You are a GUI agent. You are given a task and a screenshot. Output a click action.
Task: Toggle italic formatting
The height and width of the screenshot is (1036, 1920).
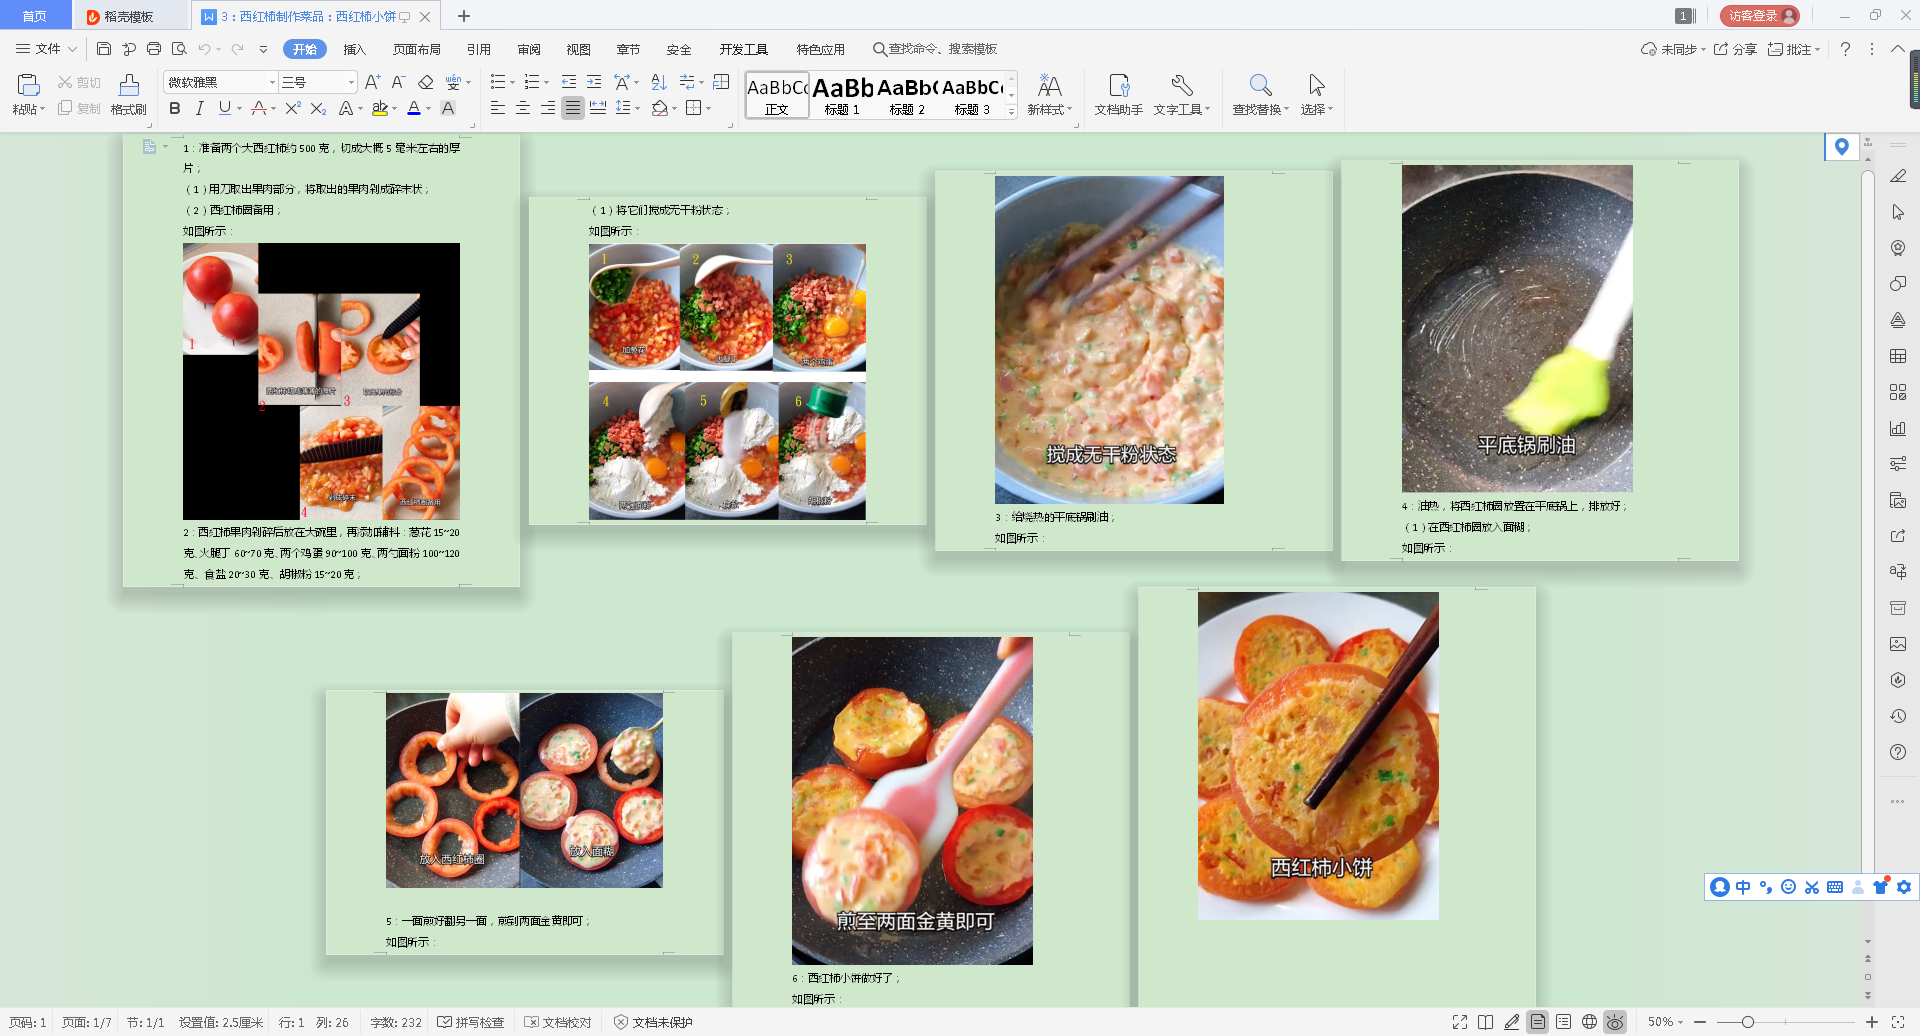coord(199,108)
